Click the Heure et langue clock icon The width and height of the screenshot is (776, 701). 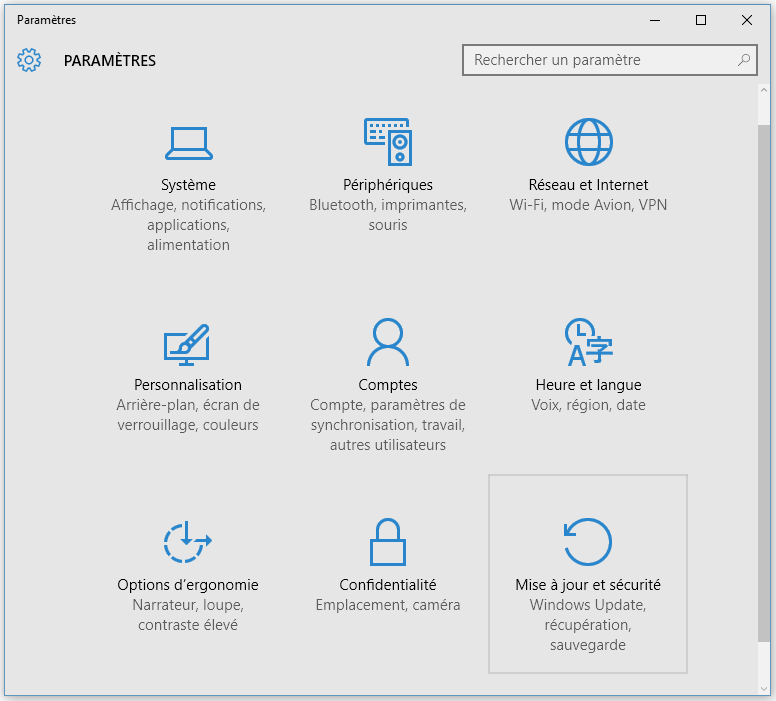[588, 343]
